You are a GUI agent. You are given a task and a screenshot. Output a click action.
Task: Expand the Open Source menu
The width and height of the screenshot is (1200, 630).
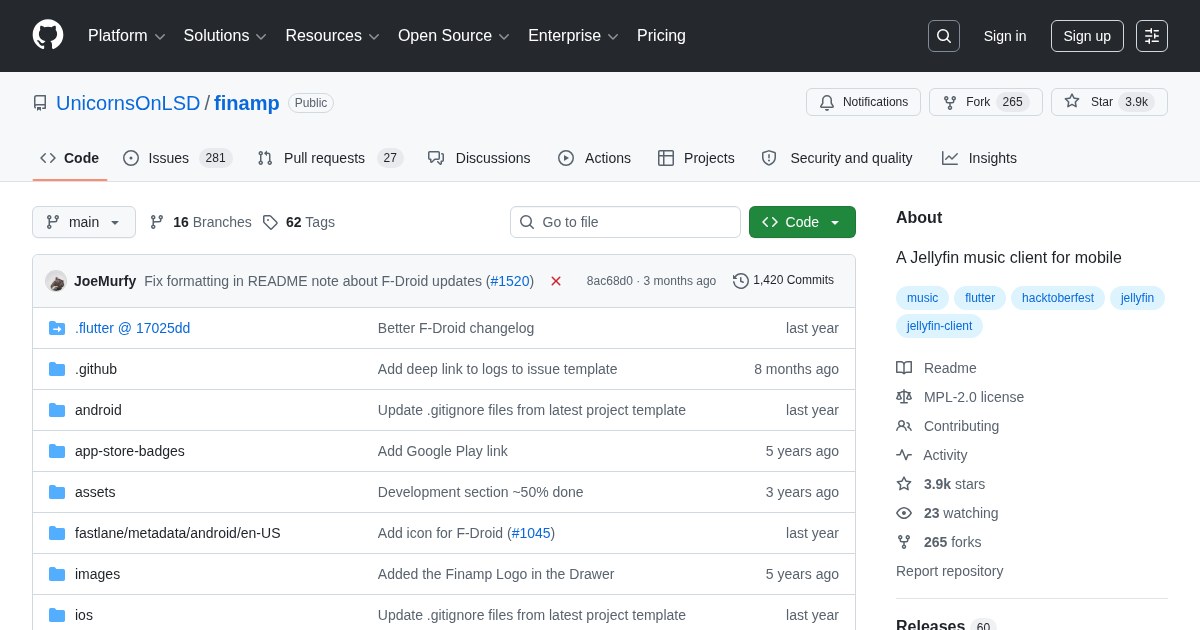(454, 36)
